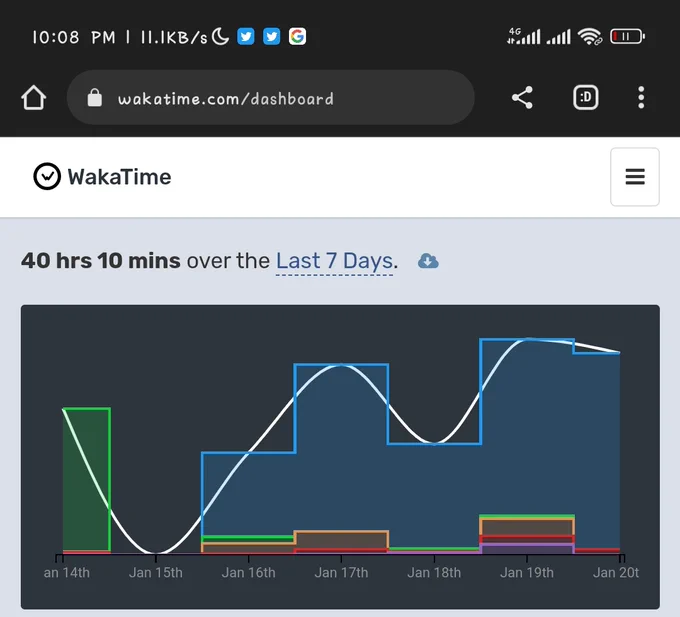Click the Jan 17th axis label

point(341,573)
